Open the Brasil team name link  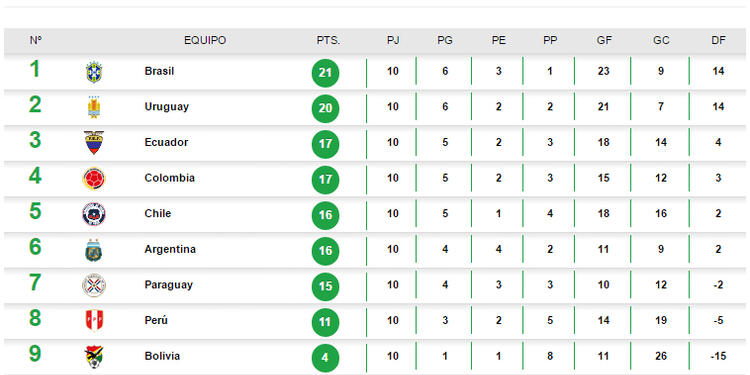click(159, 71)
